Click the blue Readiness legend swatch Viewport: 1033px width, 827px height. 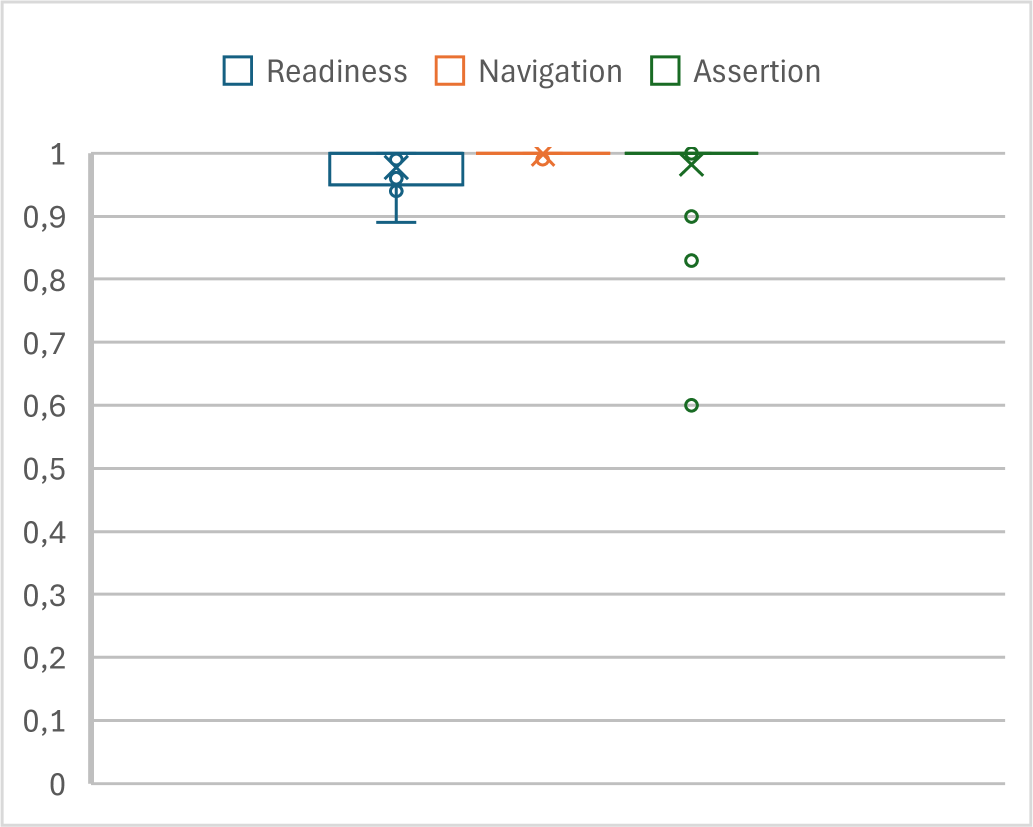(238, 71)
